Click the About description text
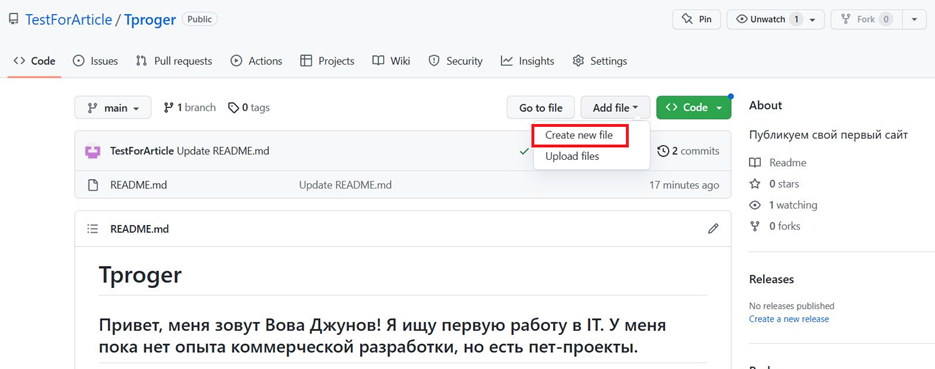The width and height of the screenshot is (935, 369). [x=828, y=135]
